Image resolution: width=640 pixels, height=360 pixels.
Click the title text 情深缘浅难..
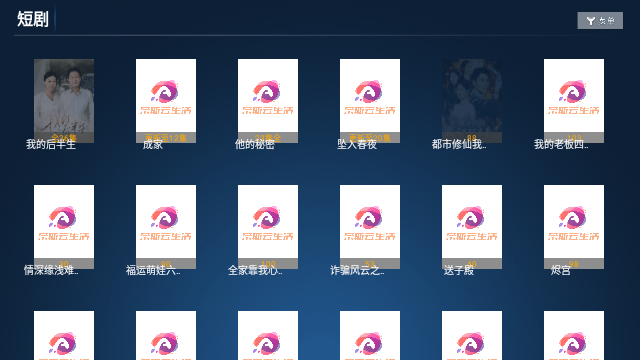51,271
